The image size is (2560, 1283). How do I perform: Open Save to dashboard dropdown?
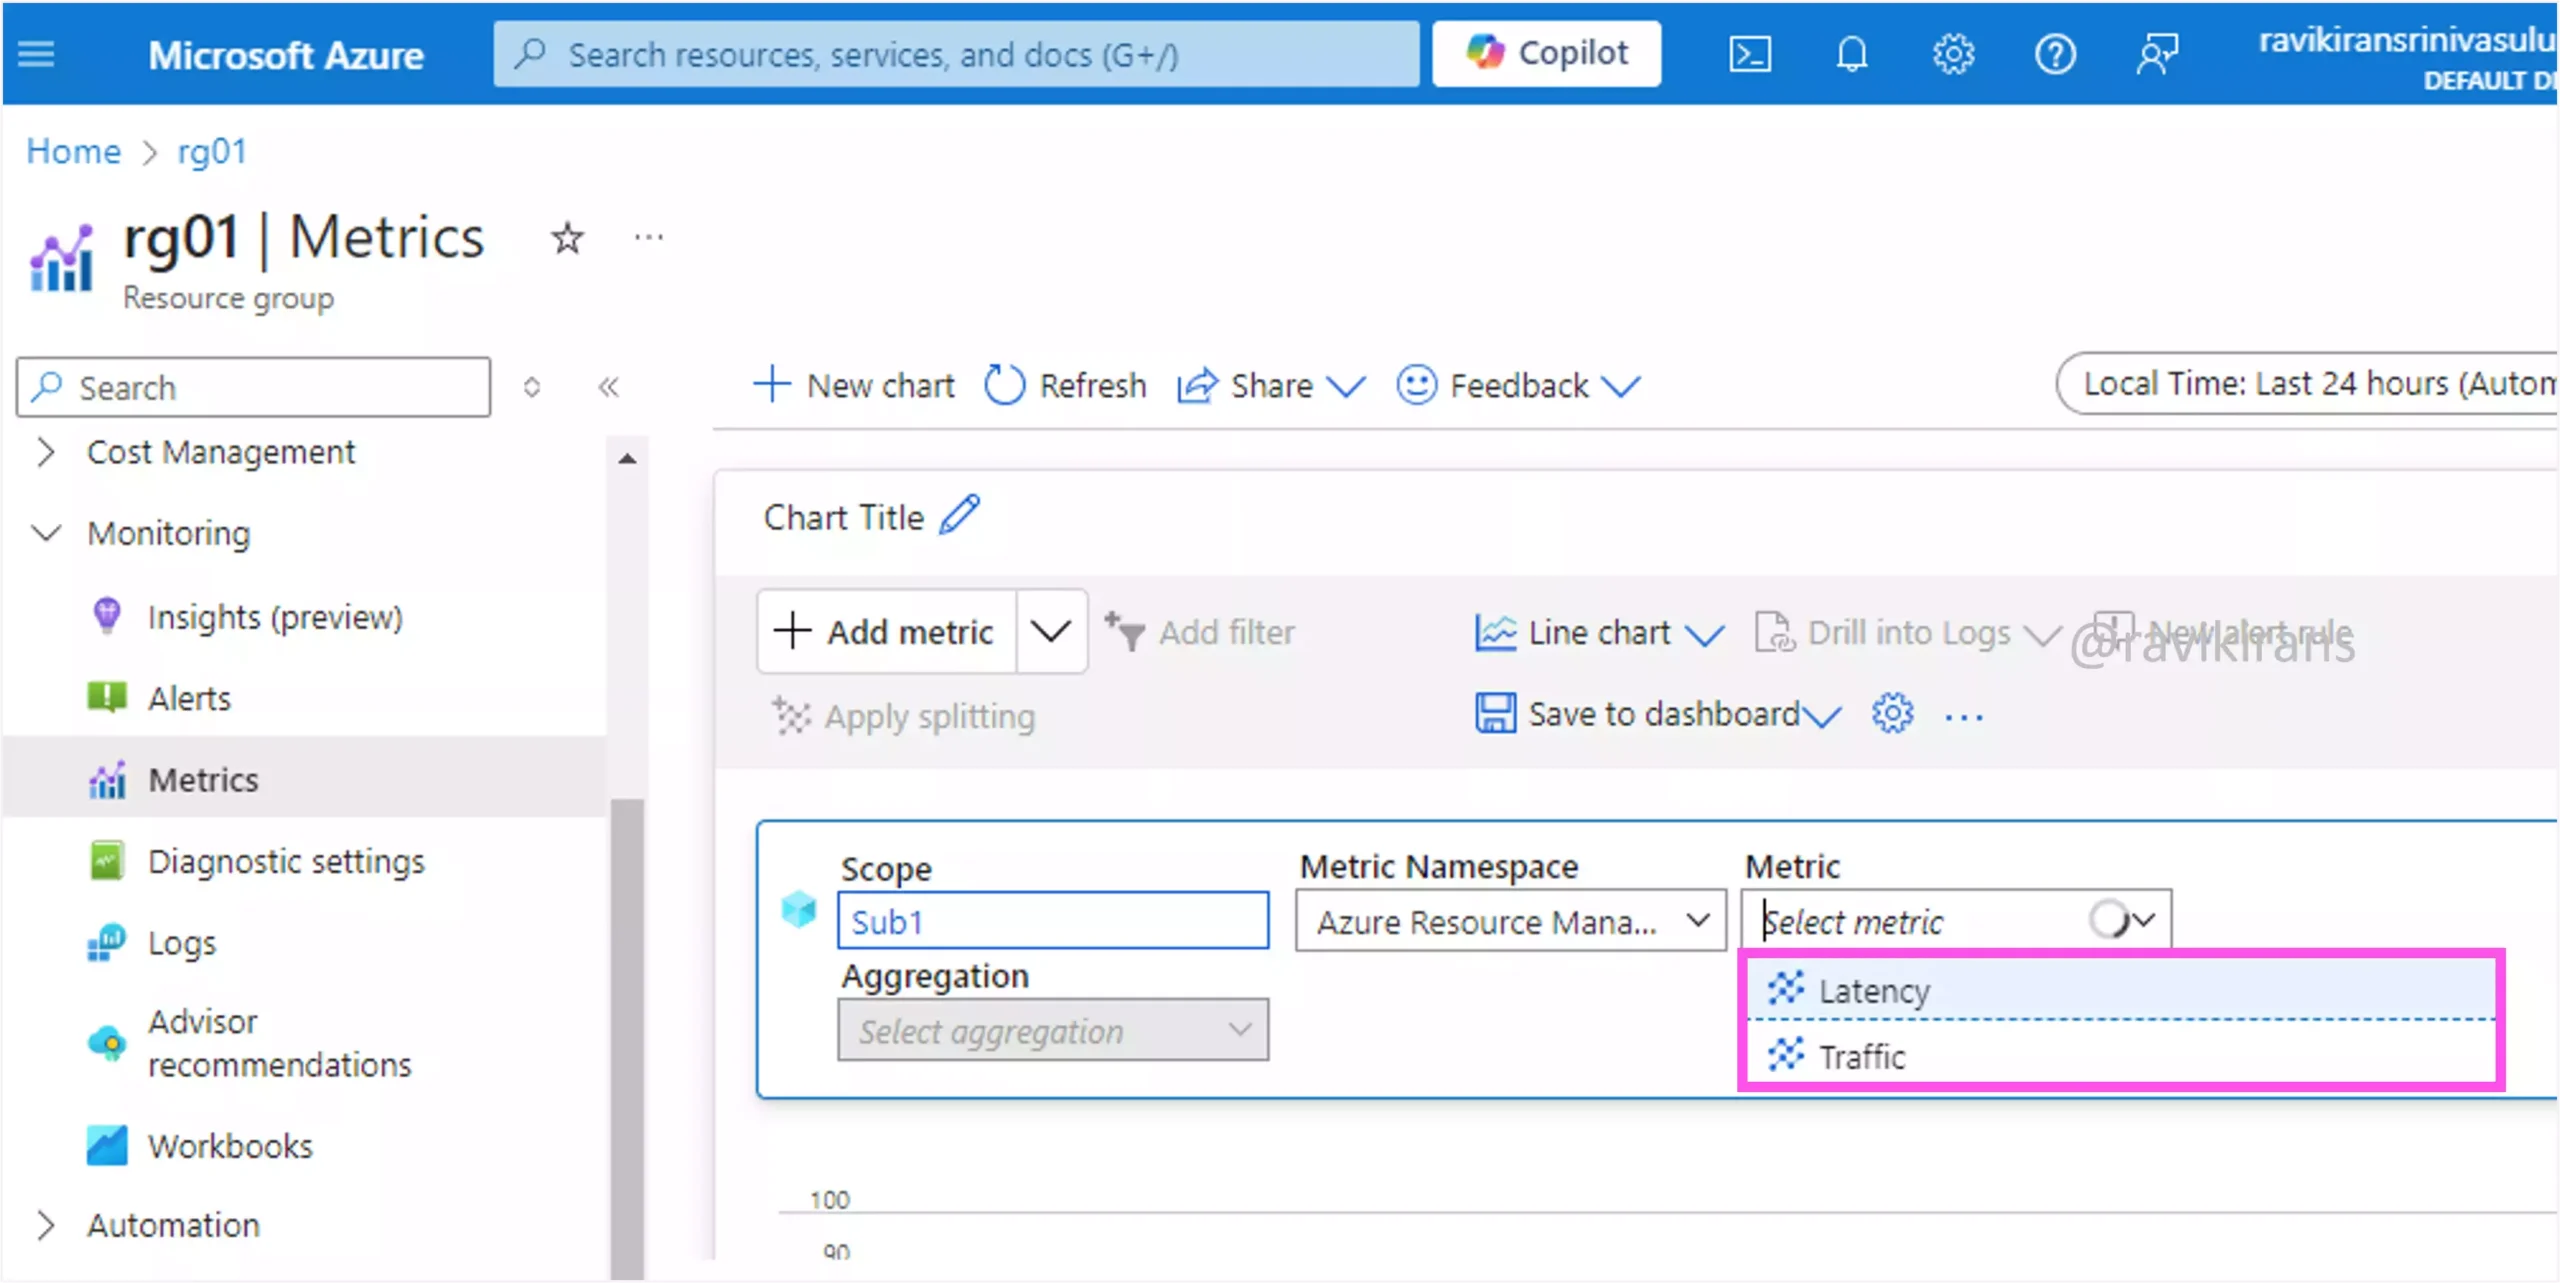(1659, 714)
